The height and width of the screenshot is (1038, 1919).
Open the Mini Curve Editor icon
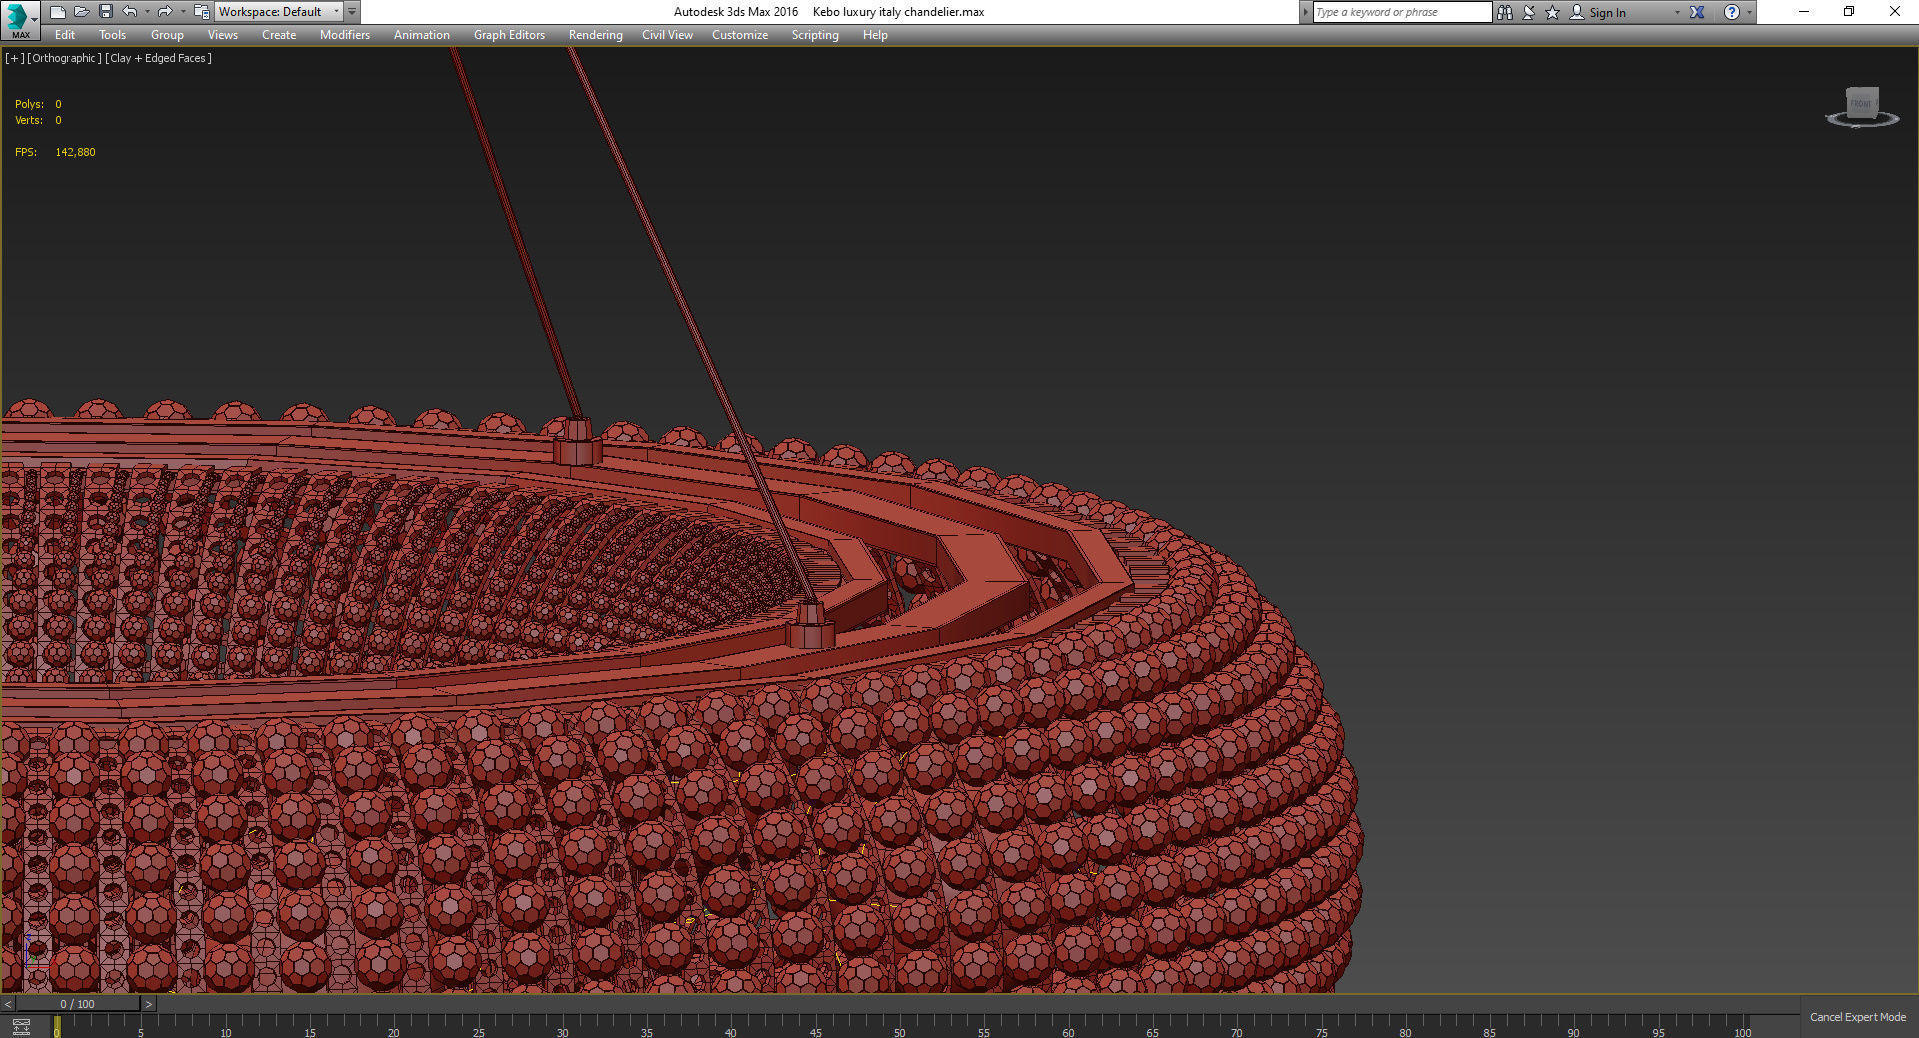(x=20, y=1027)
